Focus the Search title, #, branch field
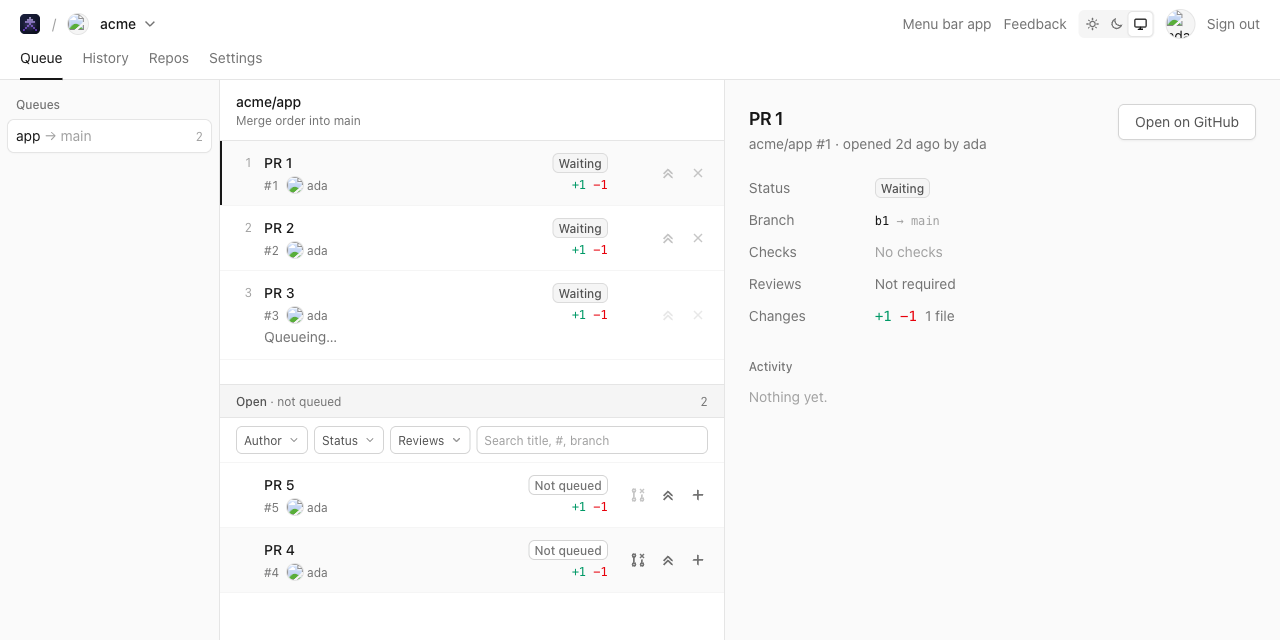 [592, 440]
